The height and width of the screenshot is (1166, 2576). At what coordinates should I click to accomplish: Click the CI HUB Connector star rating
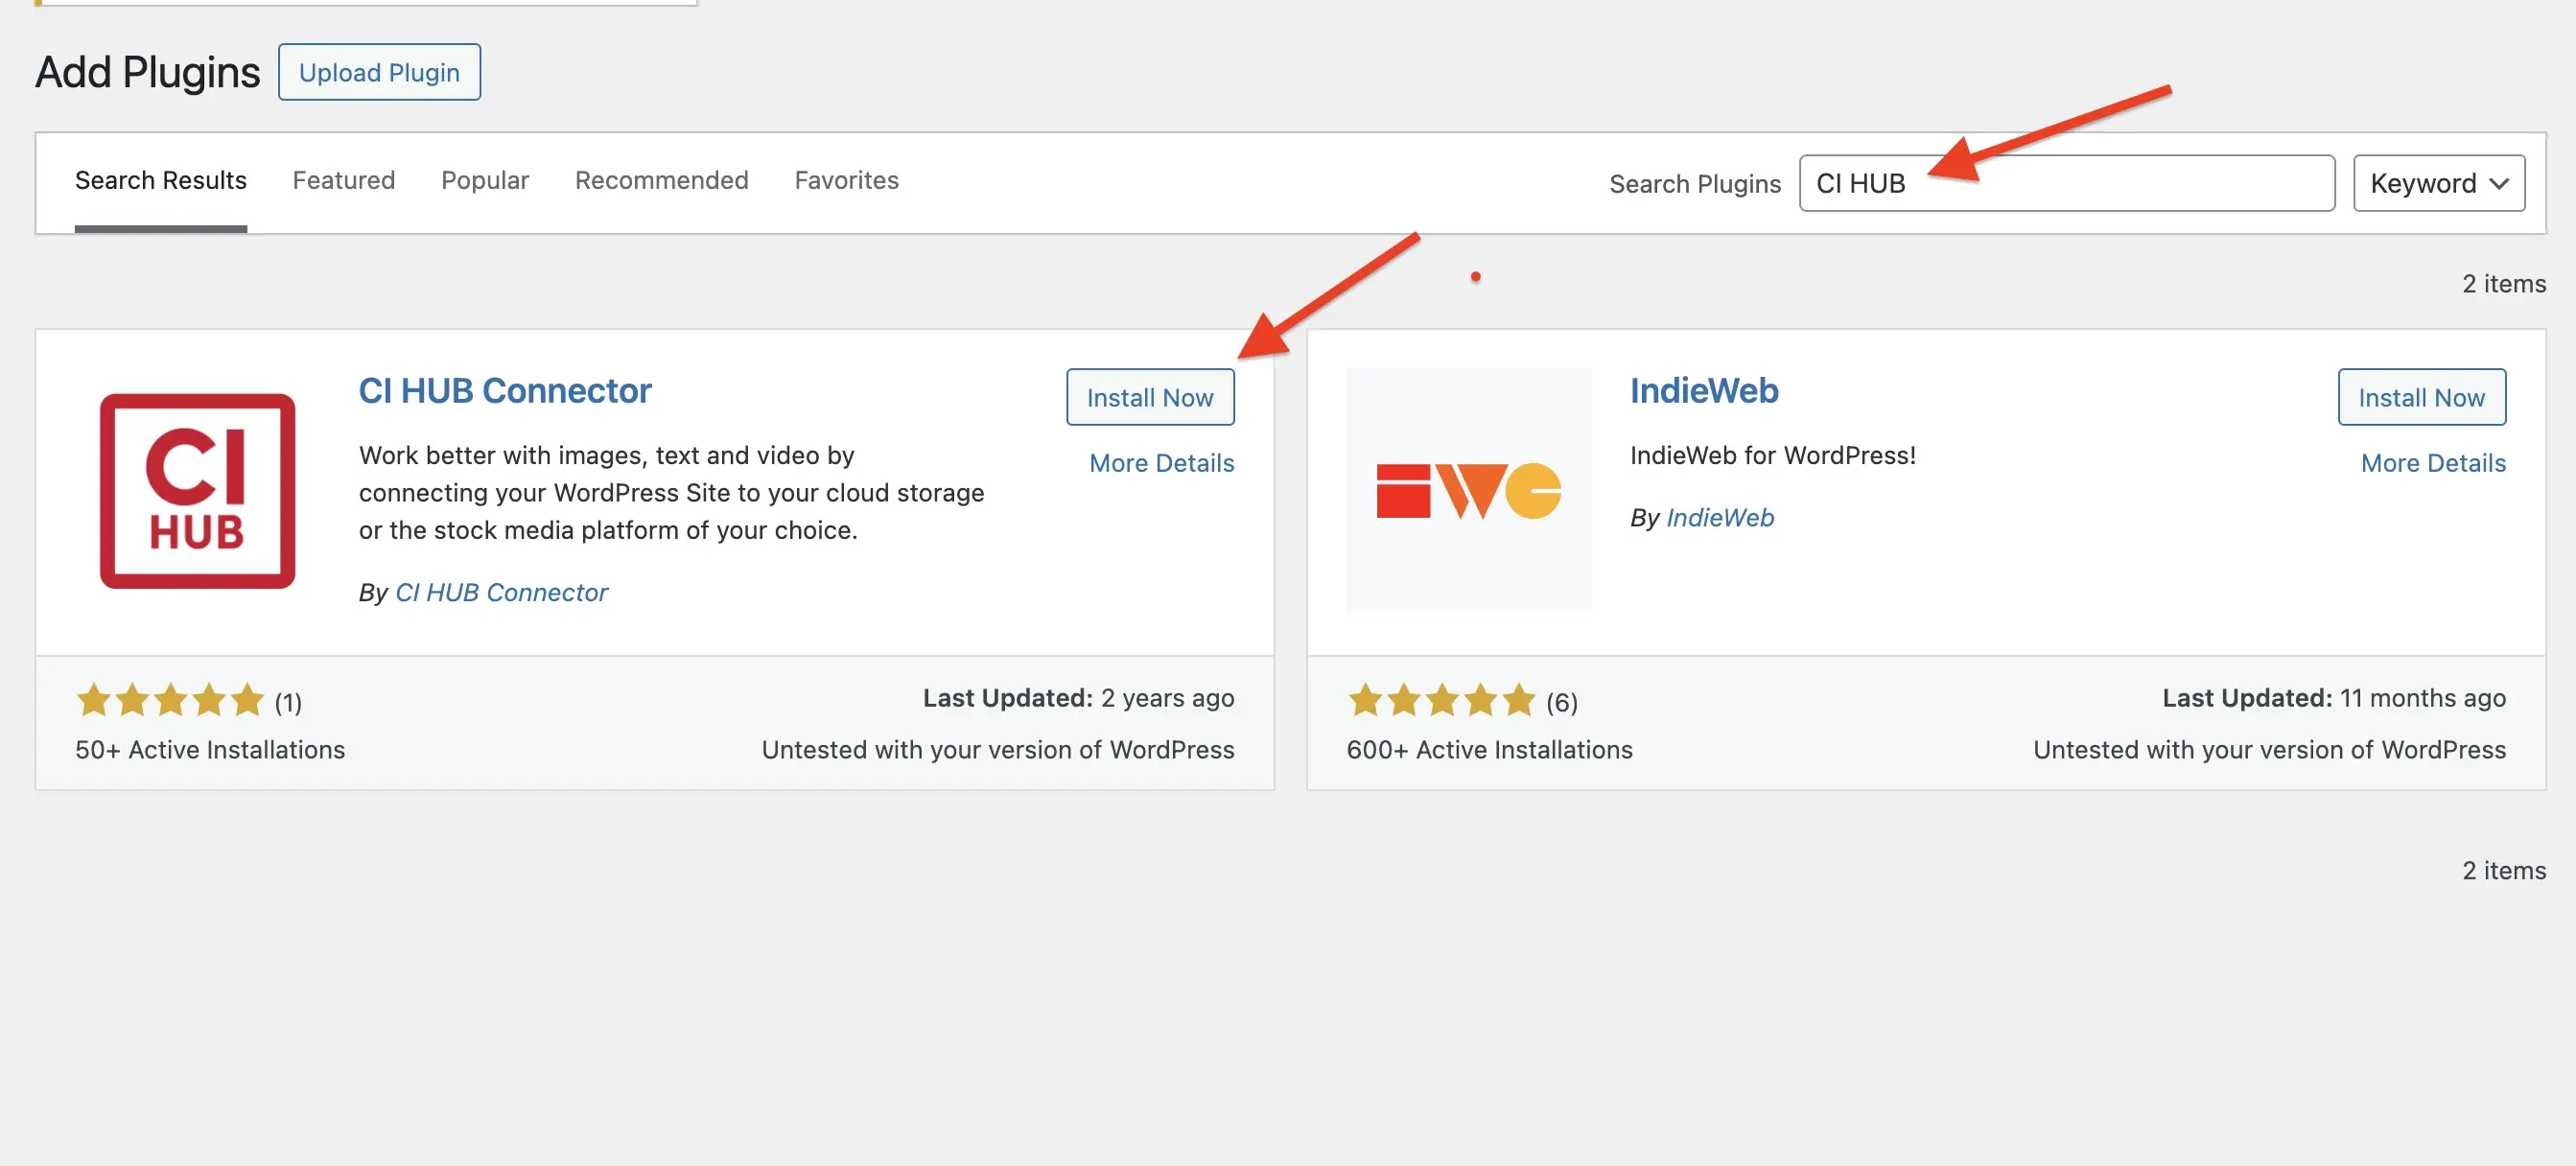tap(170, 700)
